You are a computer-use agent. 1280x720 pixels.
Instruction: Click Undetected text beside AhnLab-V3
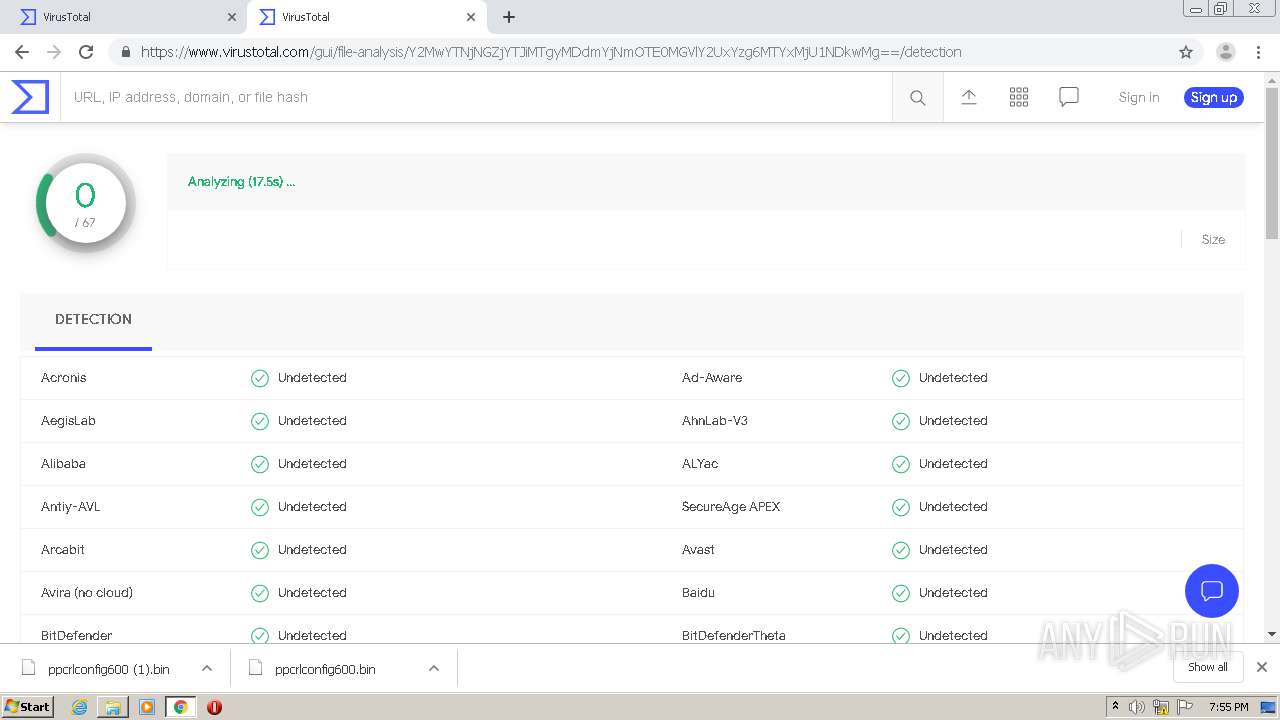[x=953, y=421]
